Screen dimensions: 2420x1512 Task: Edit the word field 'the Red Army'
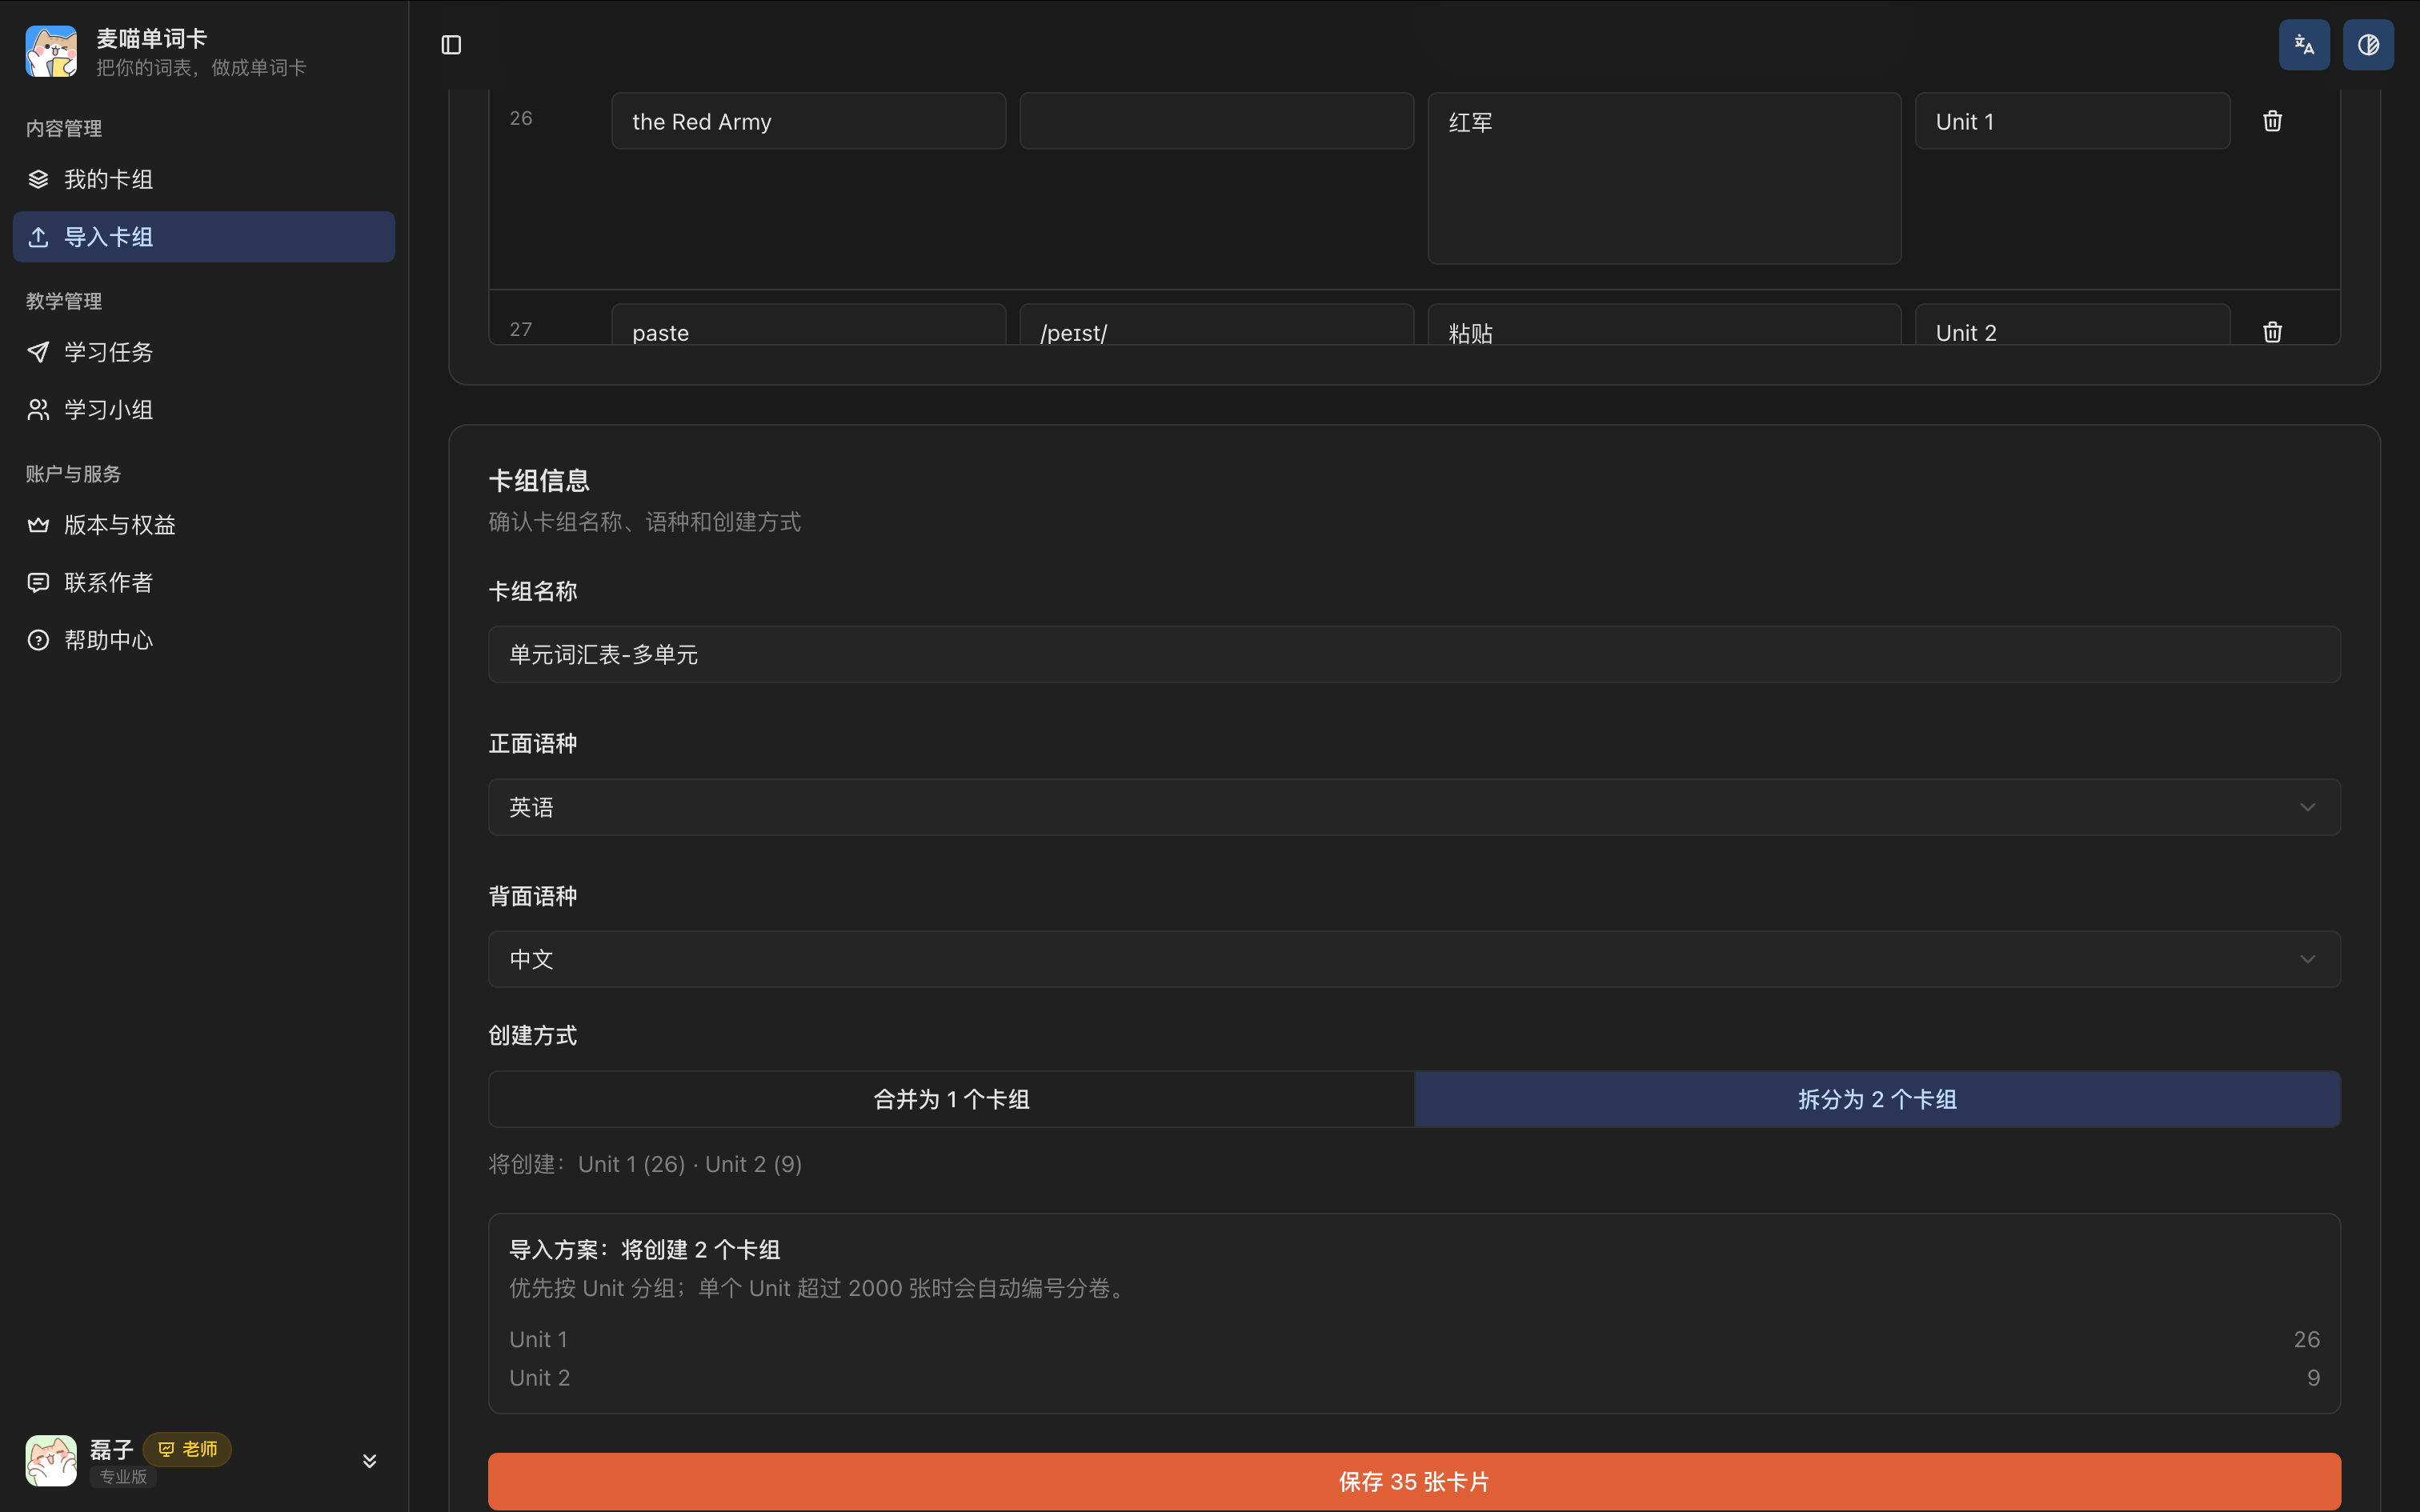tap(808, 121)
